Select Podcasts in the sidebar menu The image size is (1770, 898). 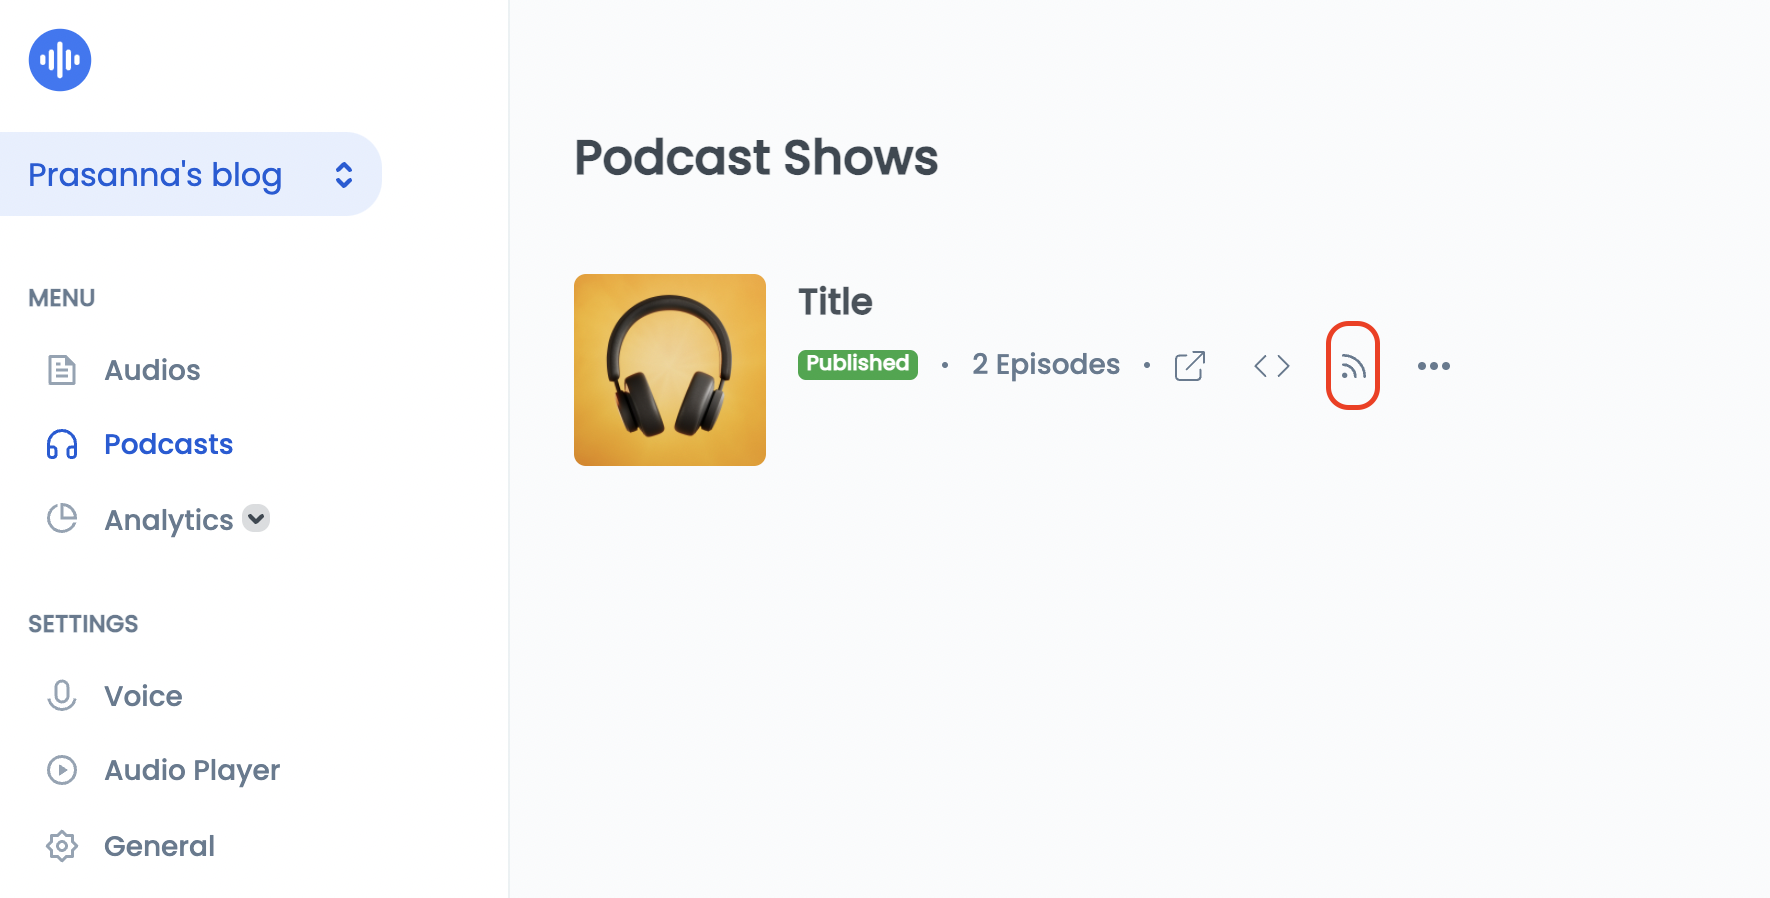click(168, 444)
